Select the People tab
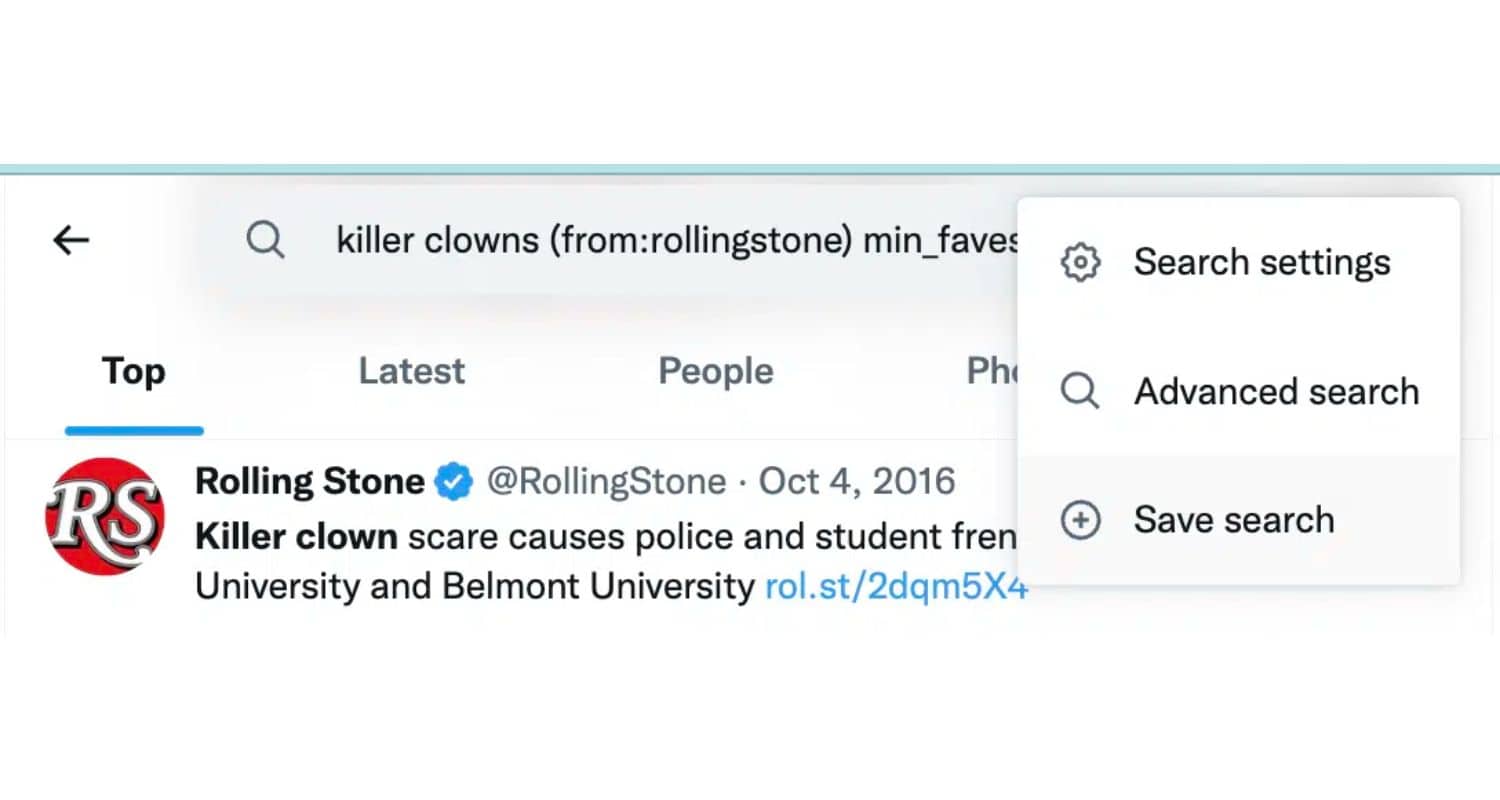 pyautogui.click(x=716, y=372)
